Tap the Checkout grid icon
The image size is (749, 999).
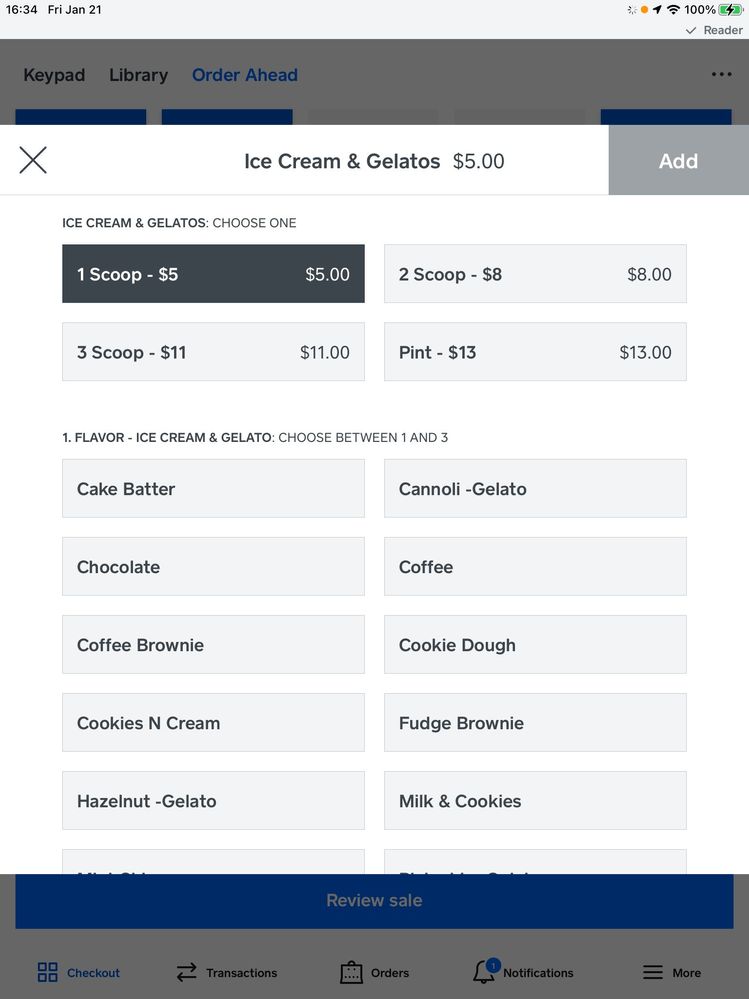48,972
